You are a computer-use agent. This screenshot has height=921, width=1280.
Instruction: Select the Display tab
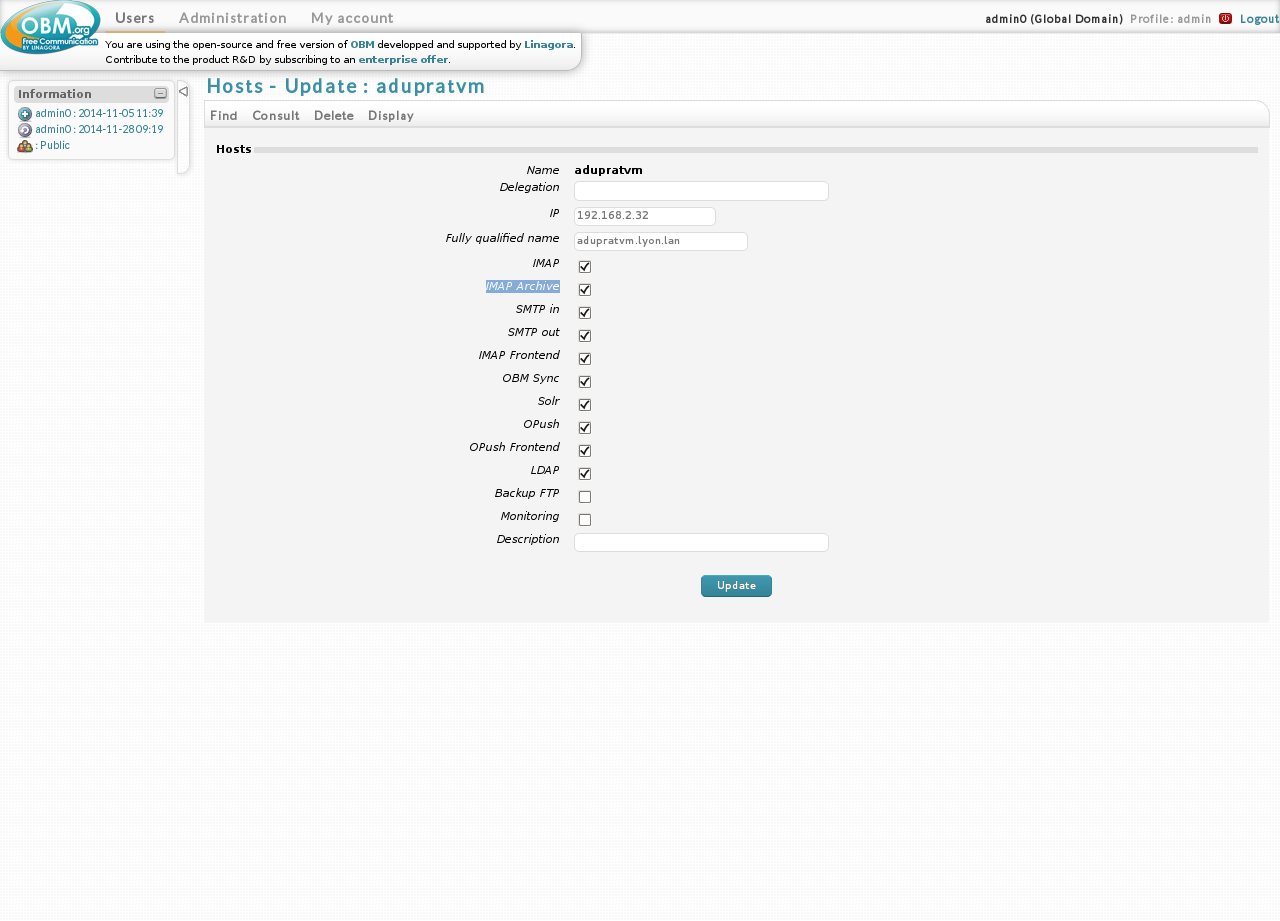391,116
